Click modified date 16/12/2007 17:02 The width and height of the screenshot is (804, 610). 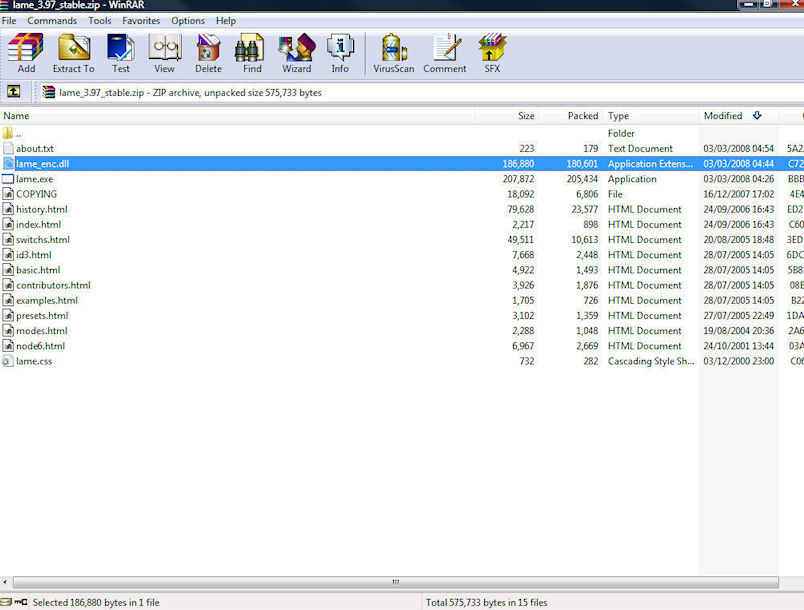[738, 194]
